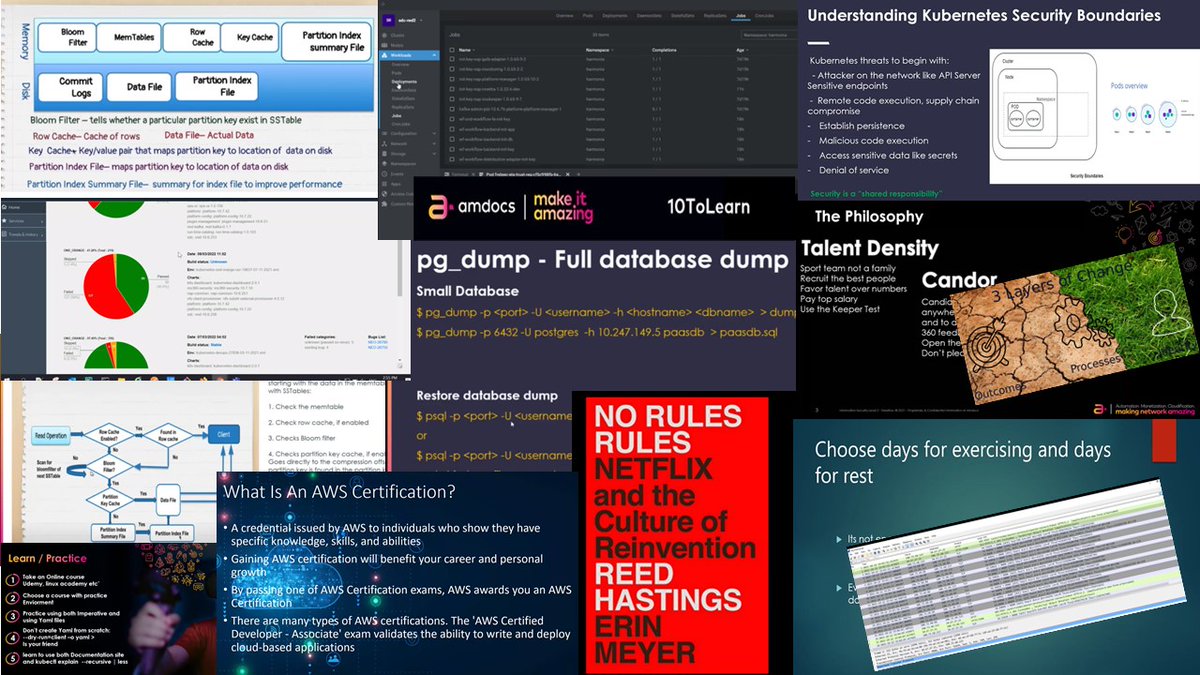Open the Namespace: harmonia filter dropdown
The height and width of the screenshot is (675, 1200).
pos(769,35)
